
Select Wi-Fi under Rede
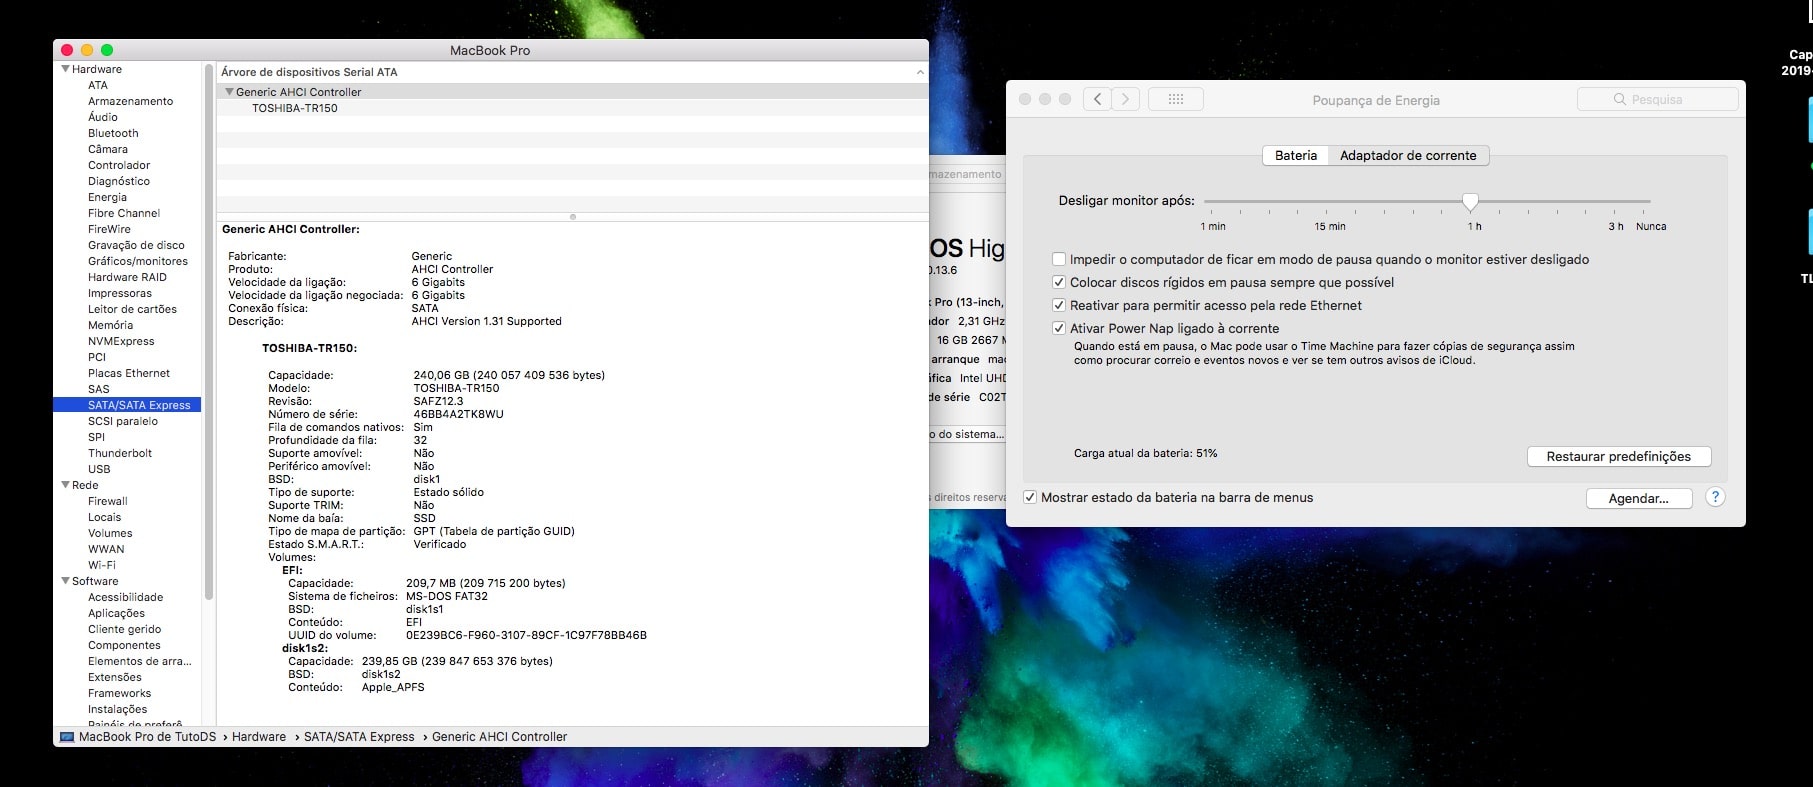102,565
